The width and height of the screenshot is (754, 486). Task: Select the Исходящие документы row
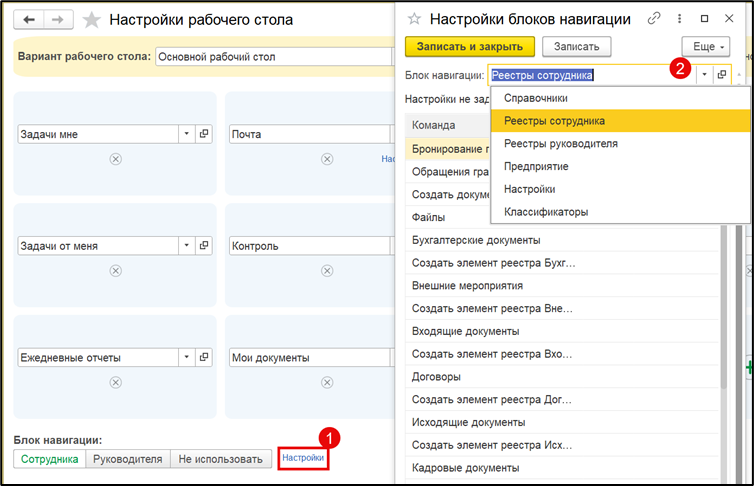coord(562,422)
